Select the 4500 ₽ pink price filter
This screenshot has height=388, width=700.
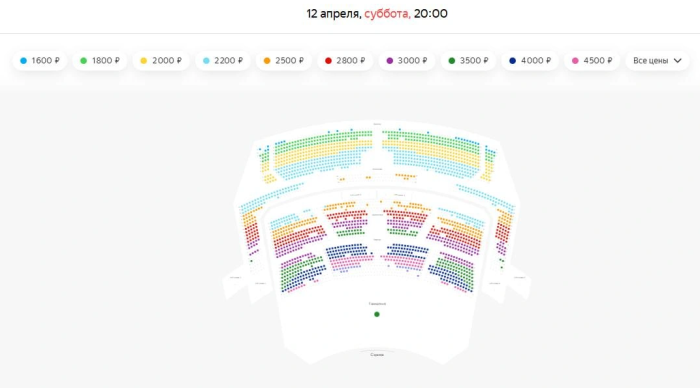[x=592, y=61]
